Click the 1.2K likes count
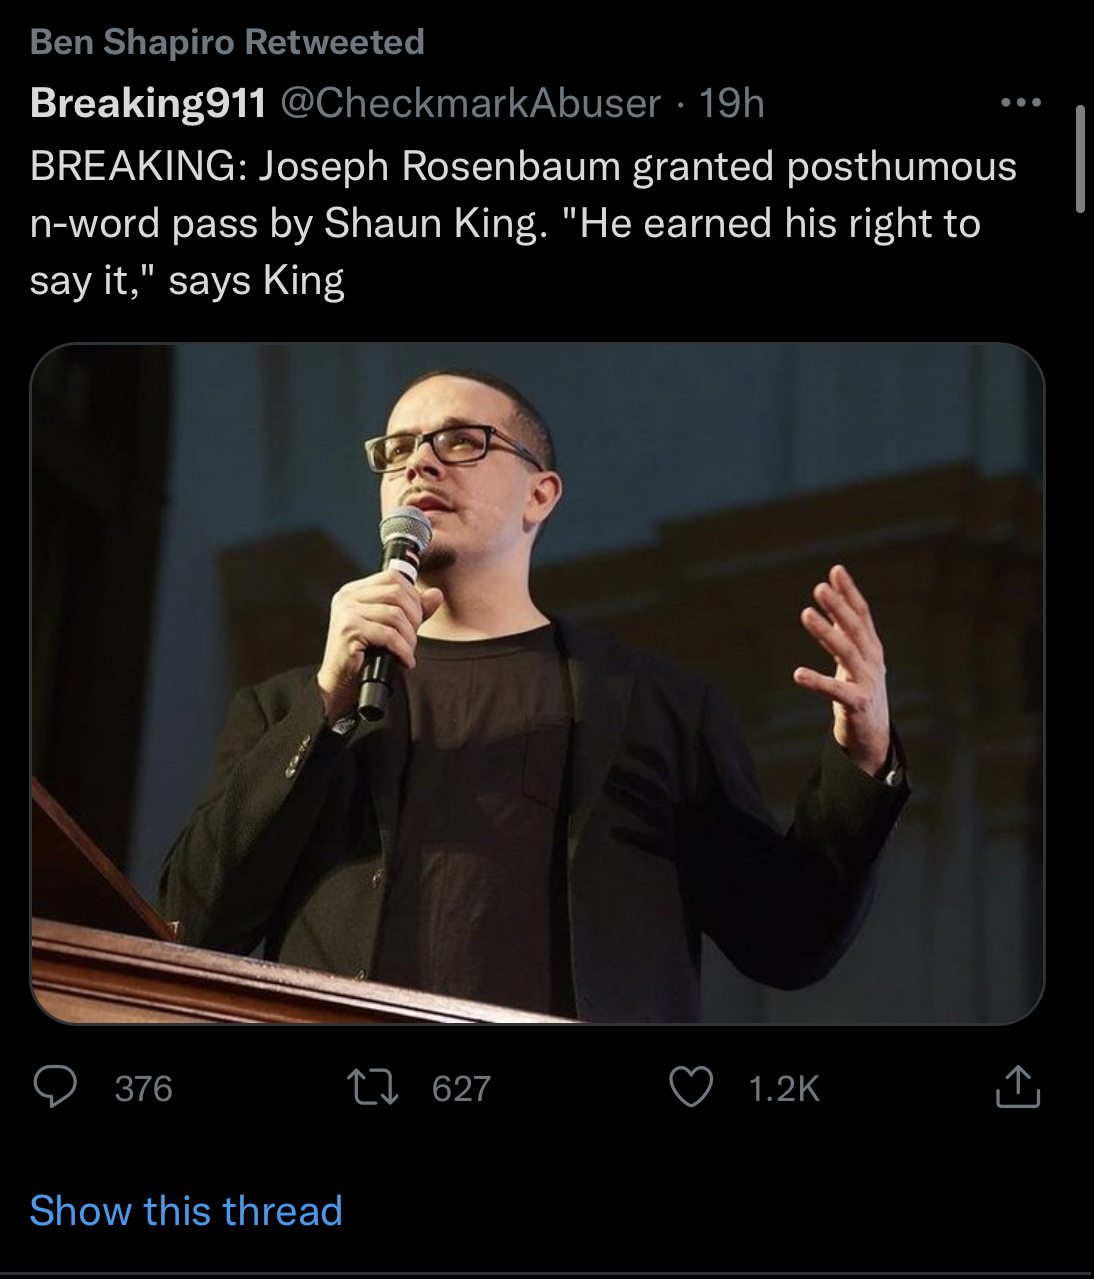Screen dimensions: 1094x1279 [784, 1088]
